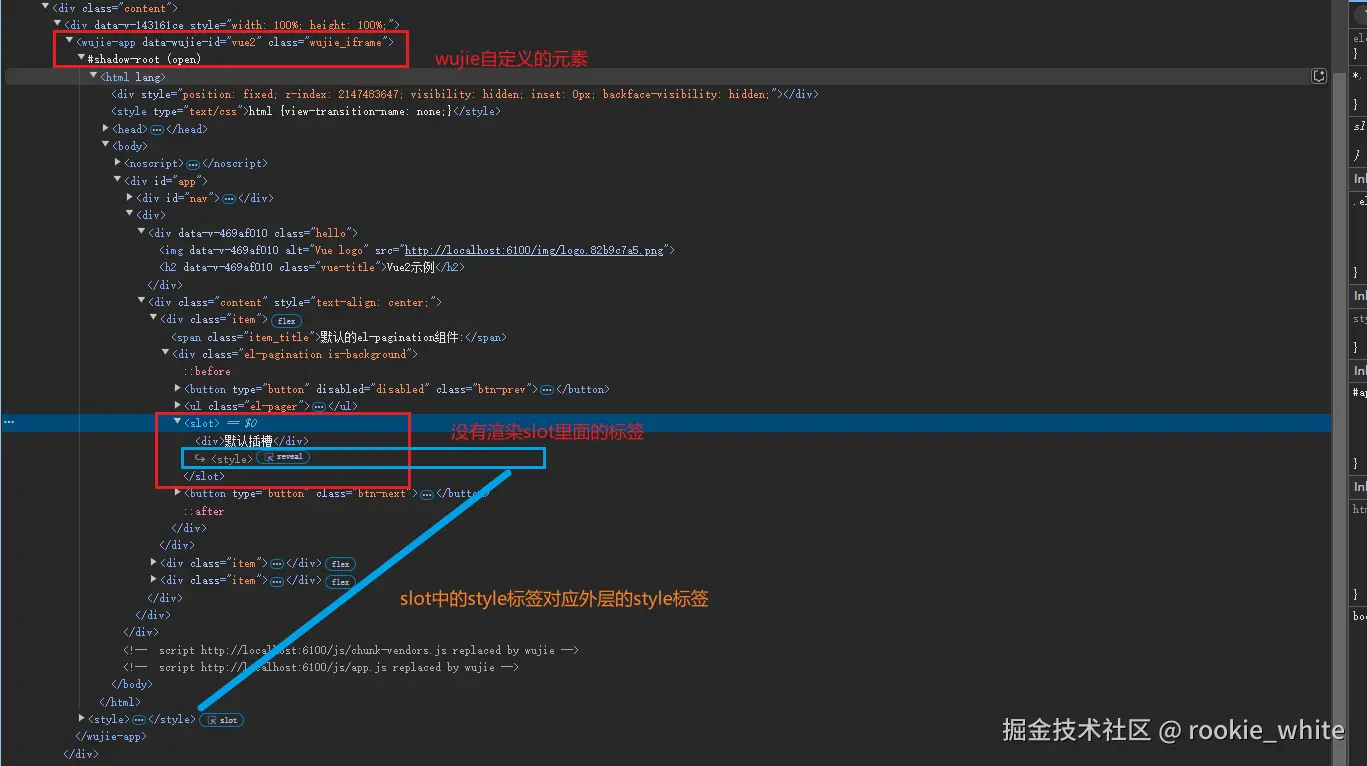Expand the btn-prev button element
Viewport: 1367px width, 766px height.
click(178, 389)
